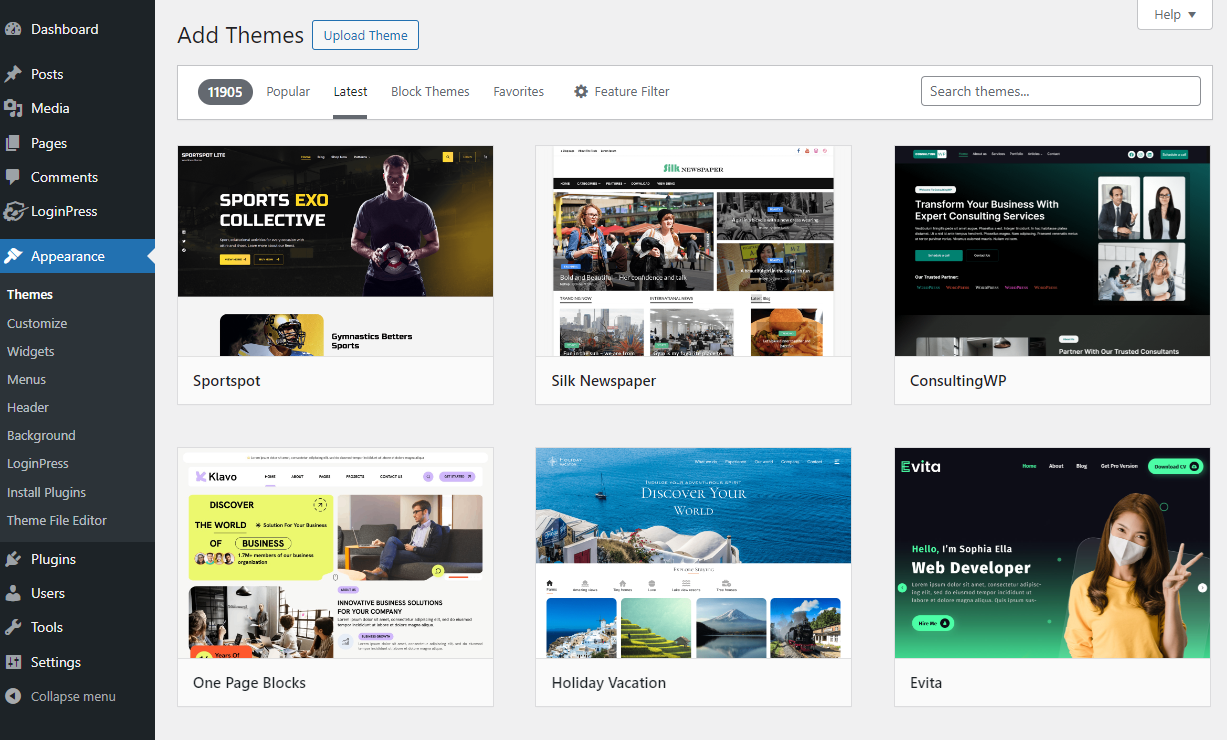The width and height of the screenshot is (1227, 740).
Task: Click the Upload Theme button
Action: point(365,35)
